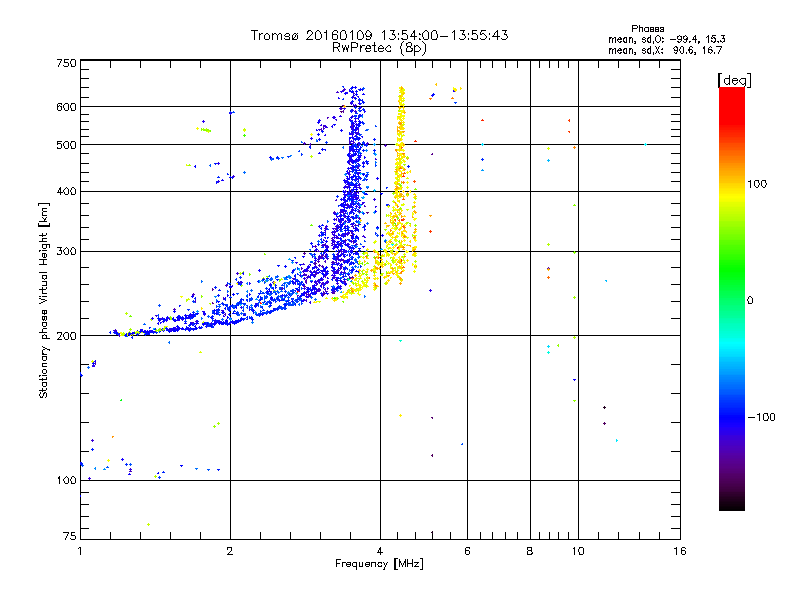The height and width of the screenshot is (600, 800).
Task: Click the 'mean, sd,X: 90.6, 16.7' line
Action: coord(665,50)
